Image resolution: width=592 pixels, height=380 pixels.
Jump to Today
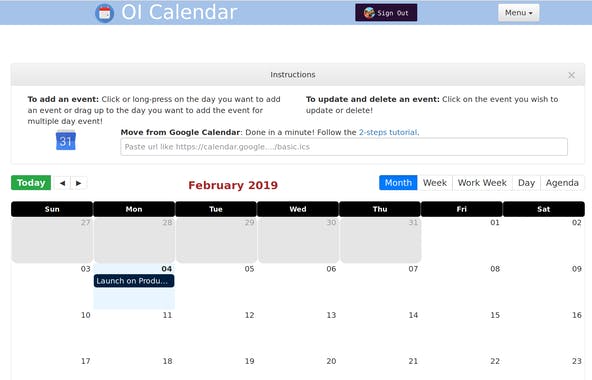click(31, 183)
